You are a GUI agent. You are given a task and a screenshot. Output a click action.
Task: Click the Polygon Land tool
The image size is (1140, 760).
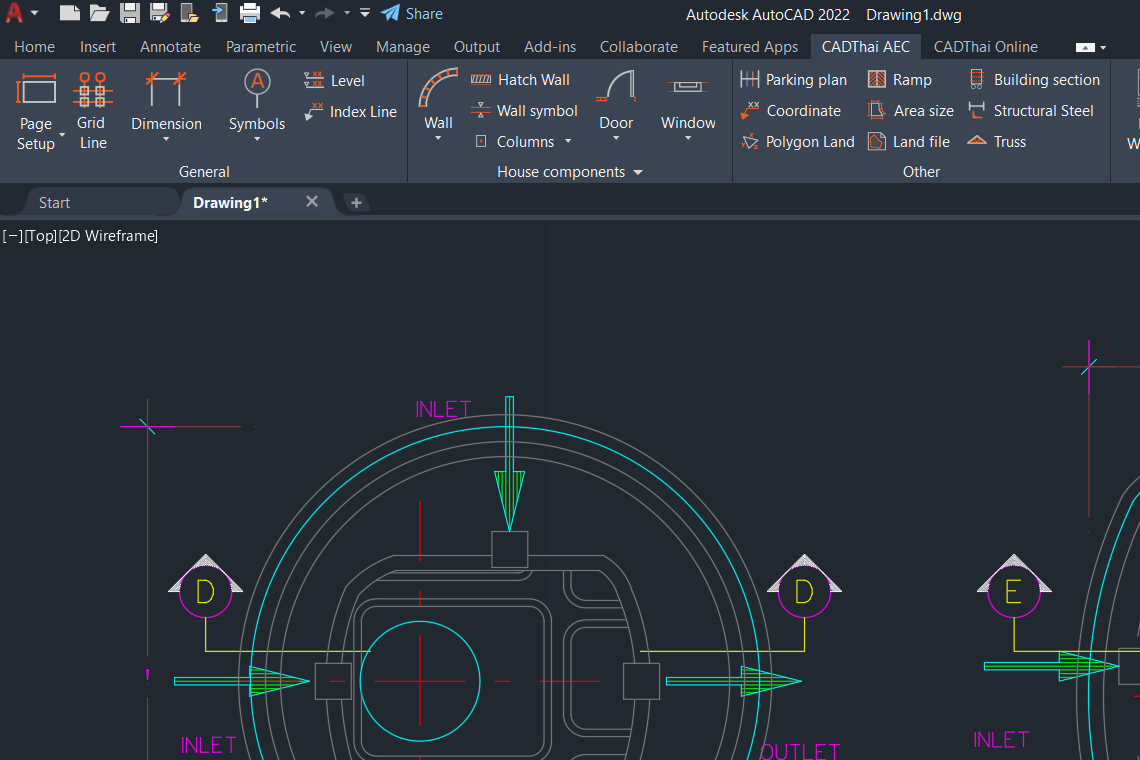798,142
